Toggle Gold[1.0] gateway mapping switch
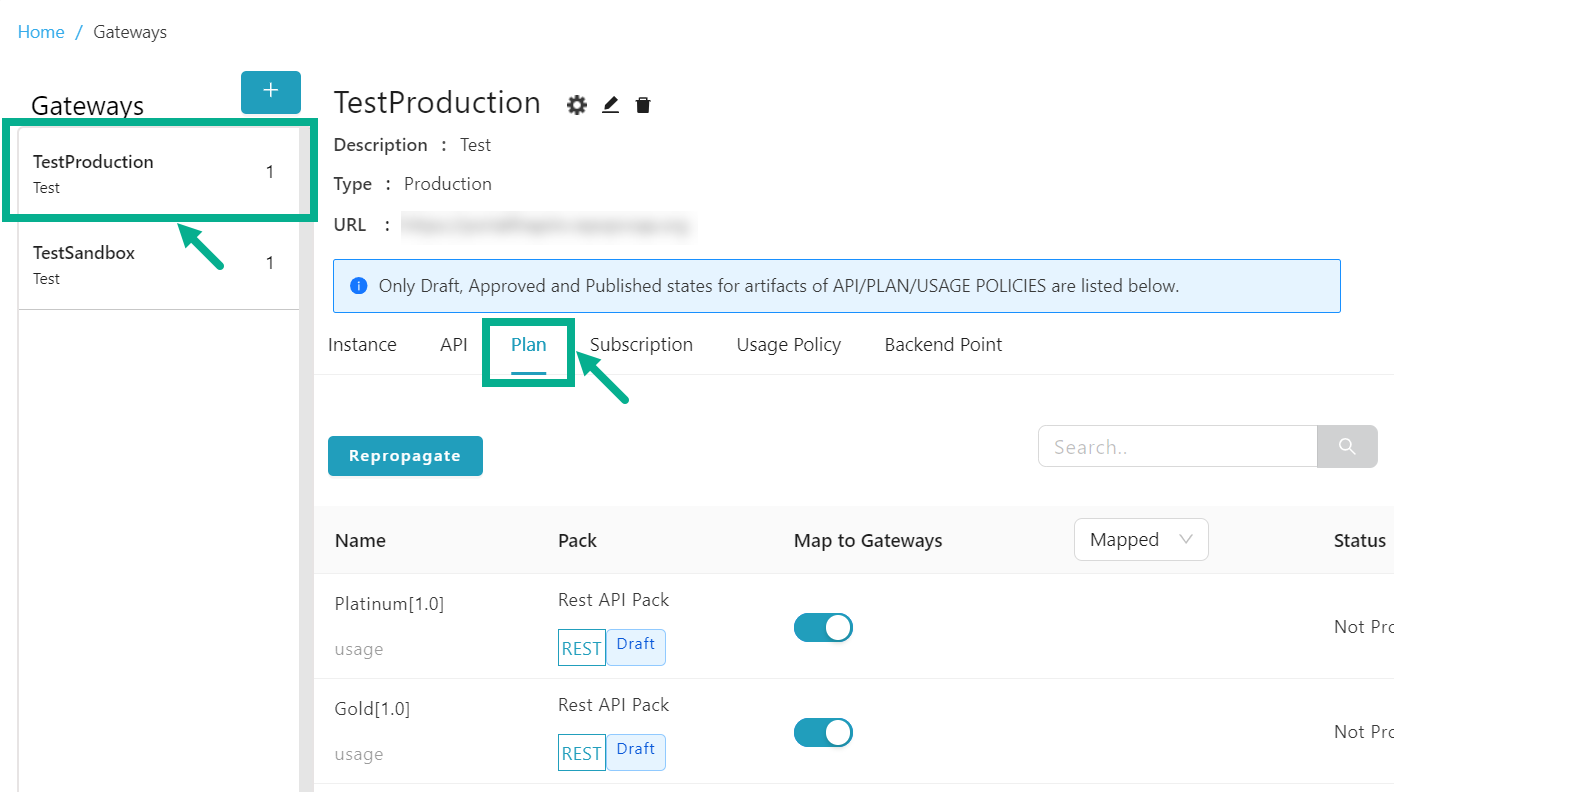This screenshot has width=1578, height=792. click(823, 732)
